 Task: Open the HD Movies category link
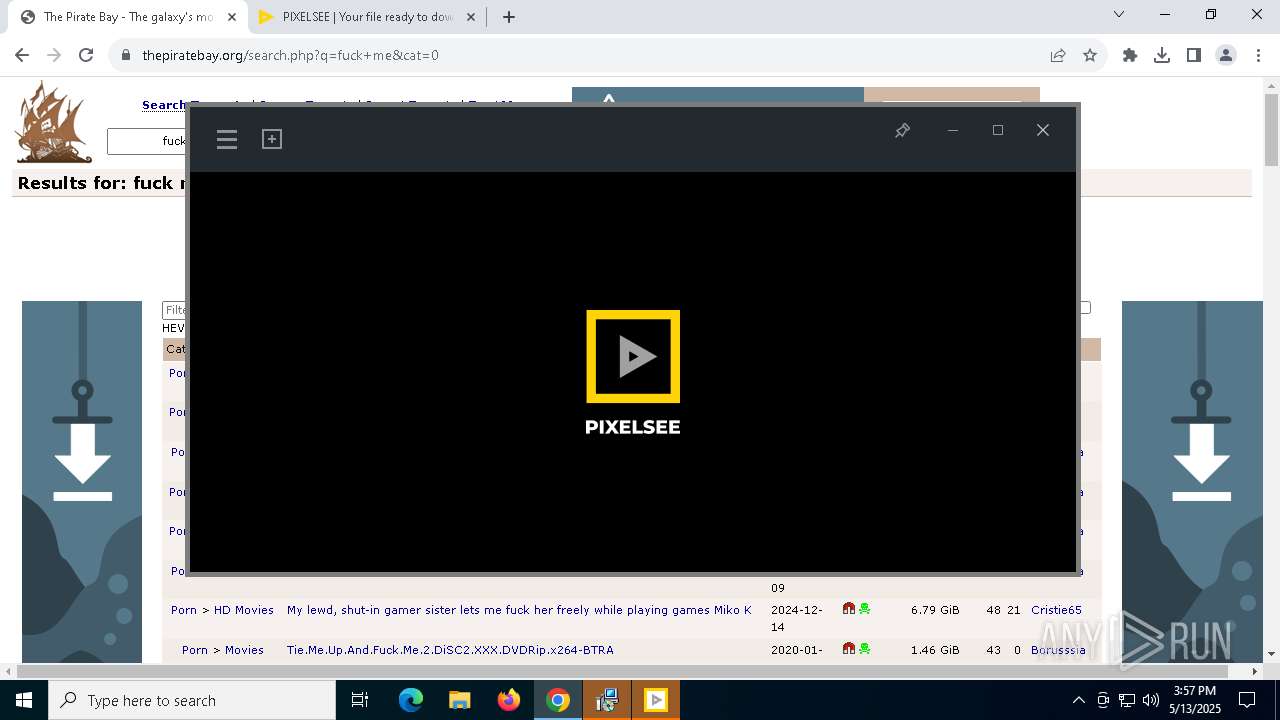[x=243, y=610]
